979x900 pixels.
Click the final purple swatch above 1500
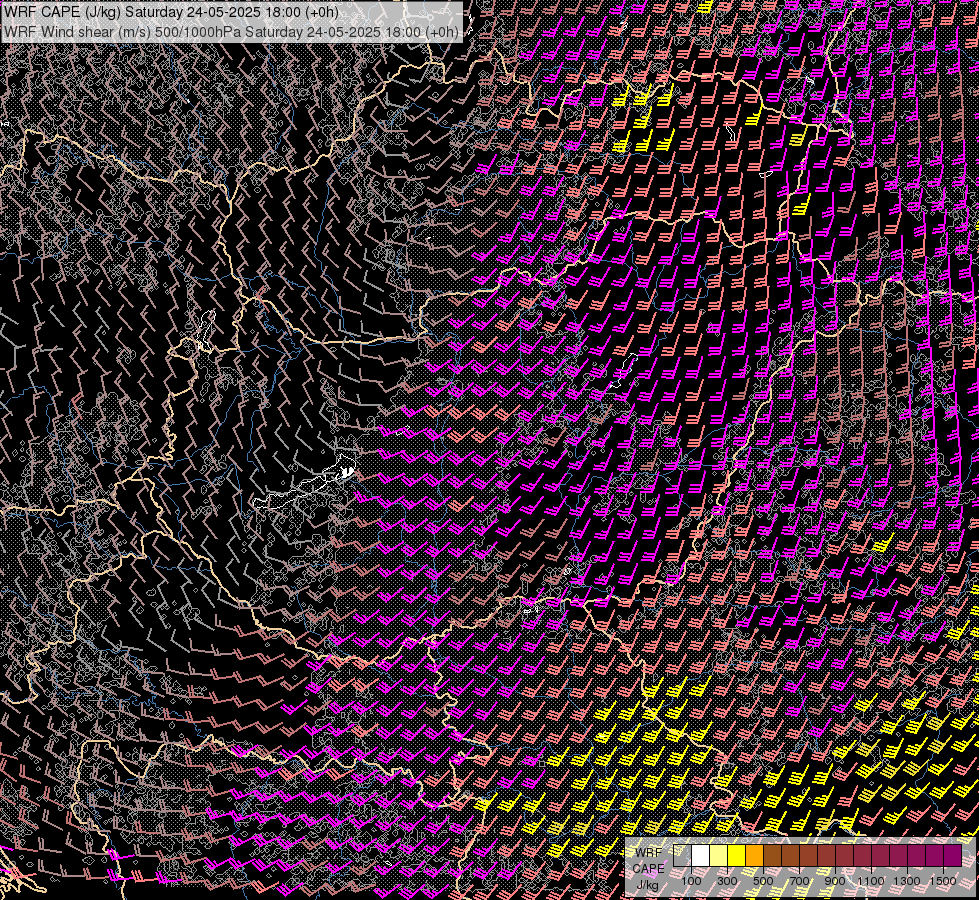tap(953, 856)
